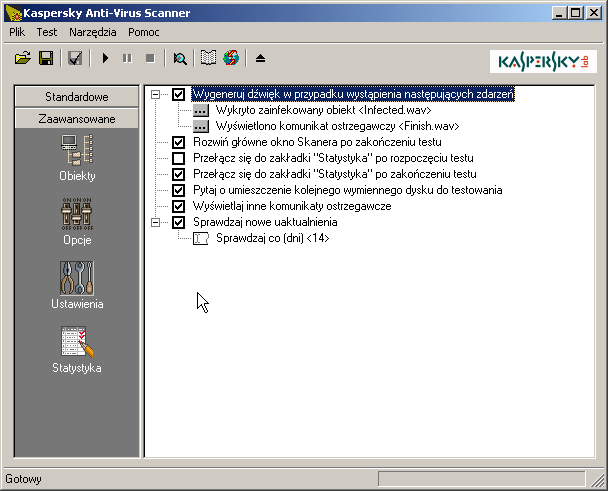Uncheck Rozwiń główne okno Skanera option

[x=178, y=142]
